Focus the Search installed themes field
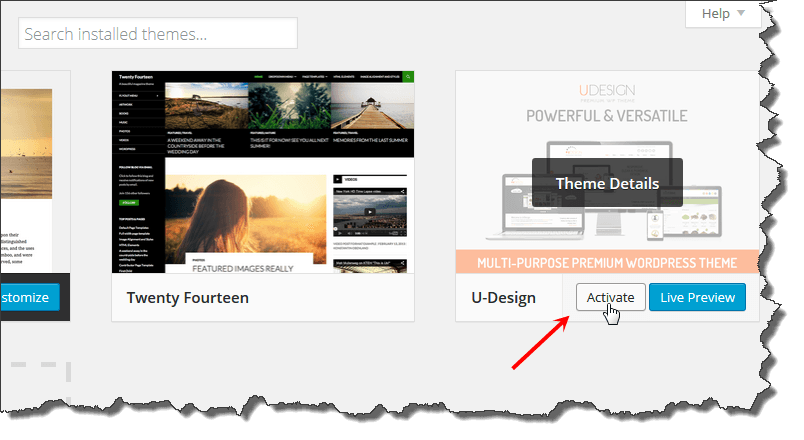Screen dimensions: 804x440 tap(158, 33)
